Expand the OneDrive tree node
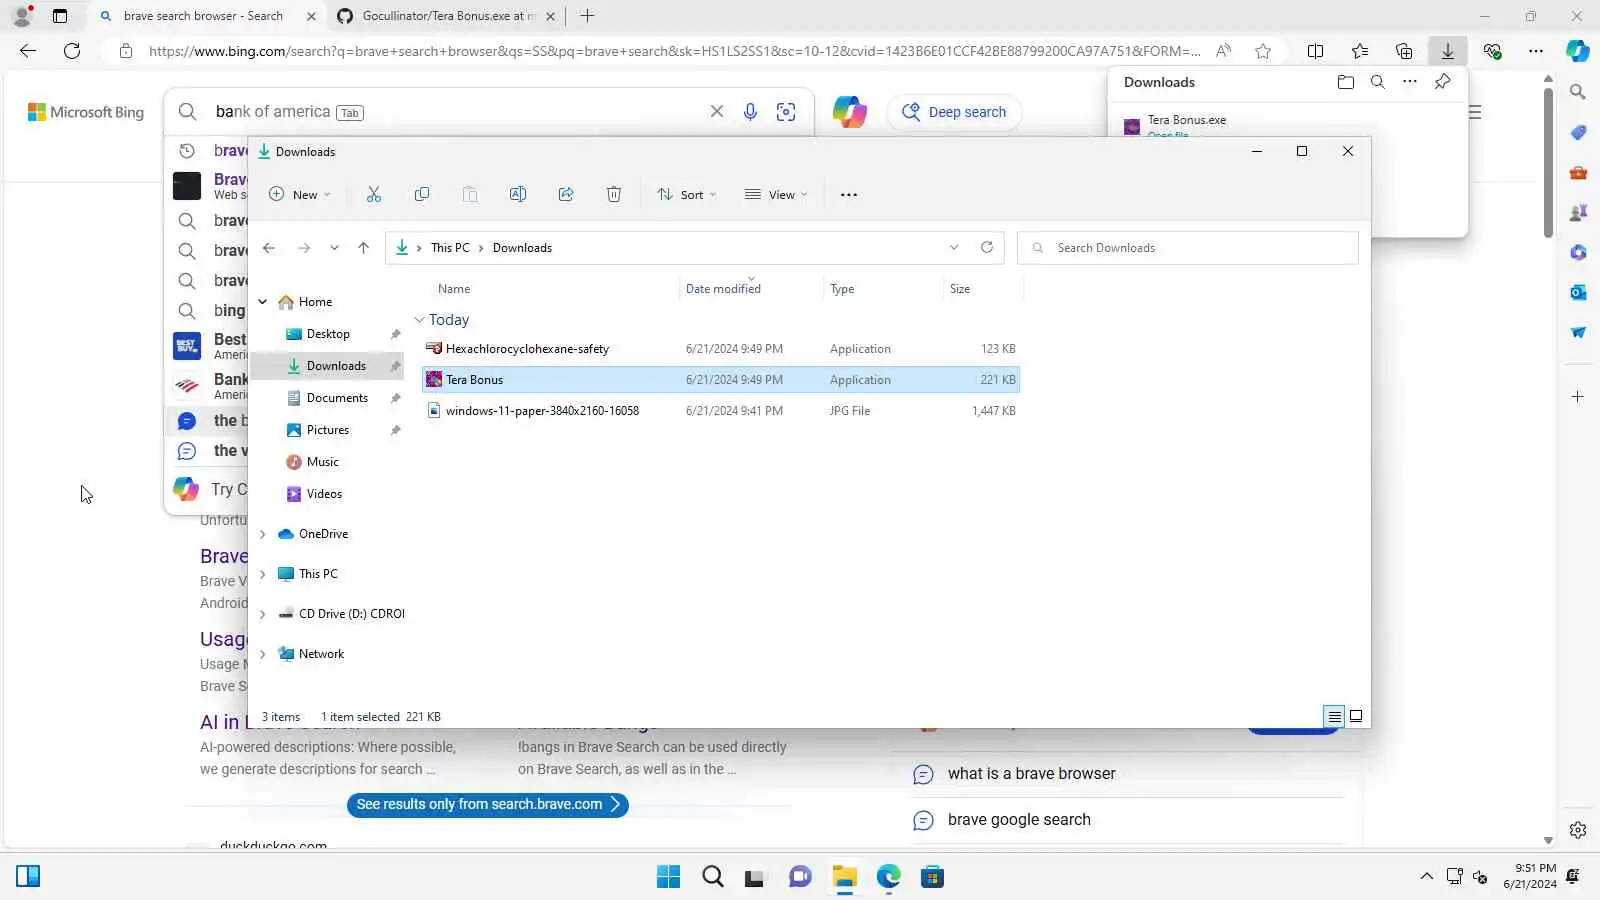Viewport: 1600px width, 900px height. 263,534
